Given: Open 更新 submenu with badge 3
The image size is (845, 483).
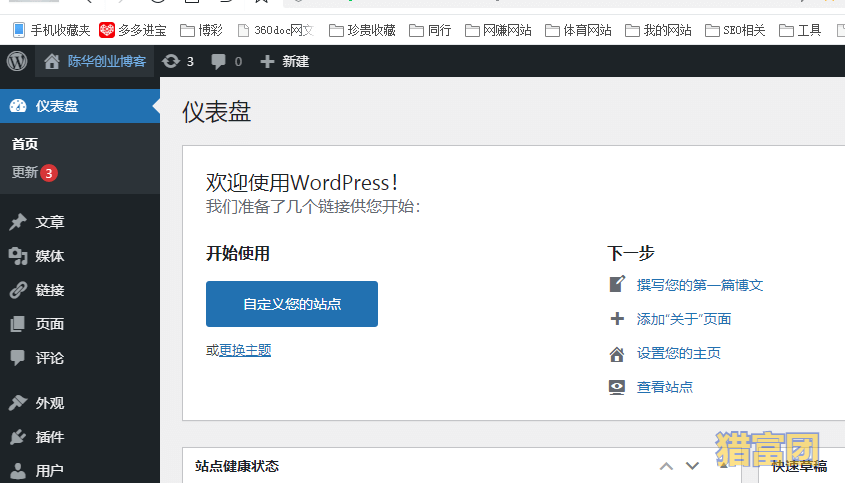Looking at the screenshot, I should tap(34, 172).
